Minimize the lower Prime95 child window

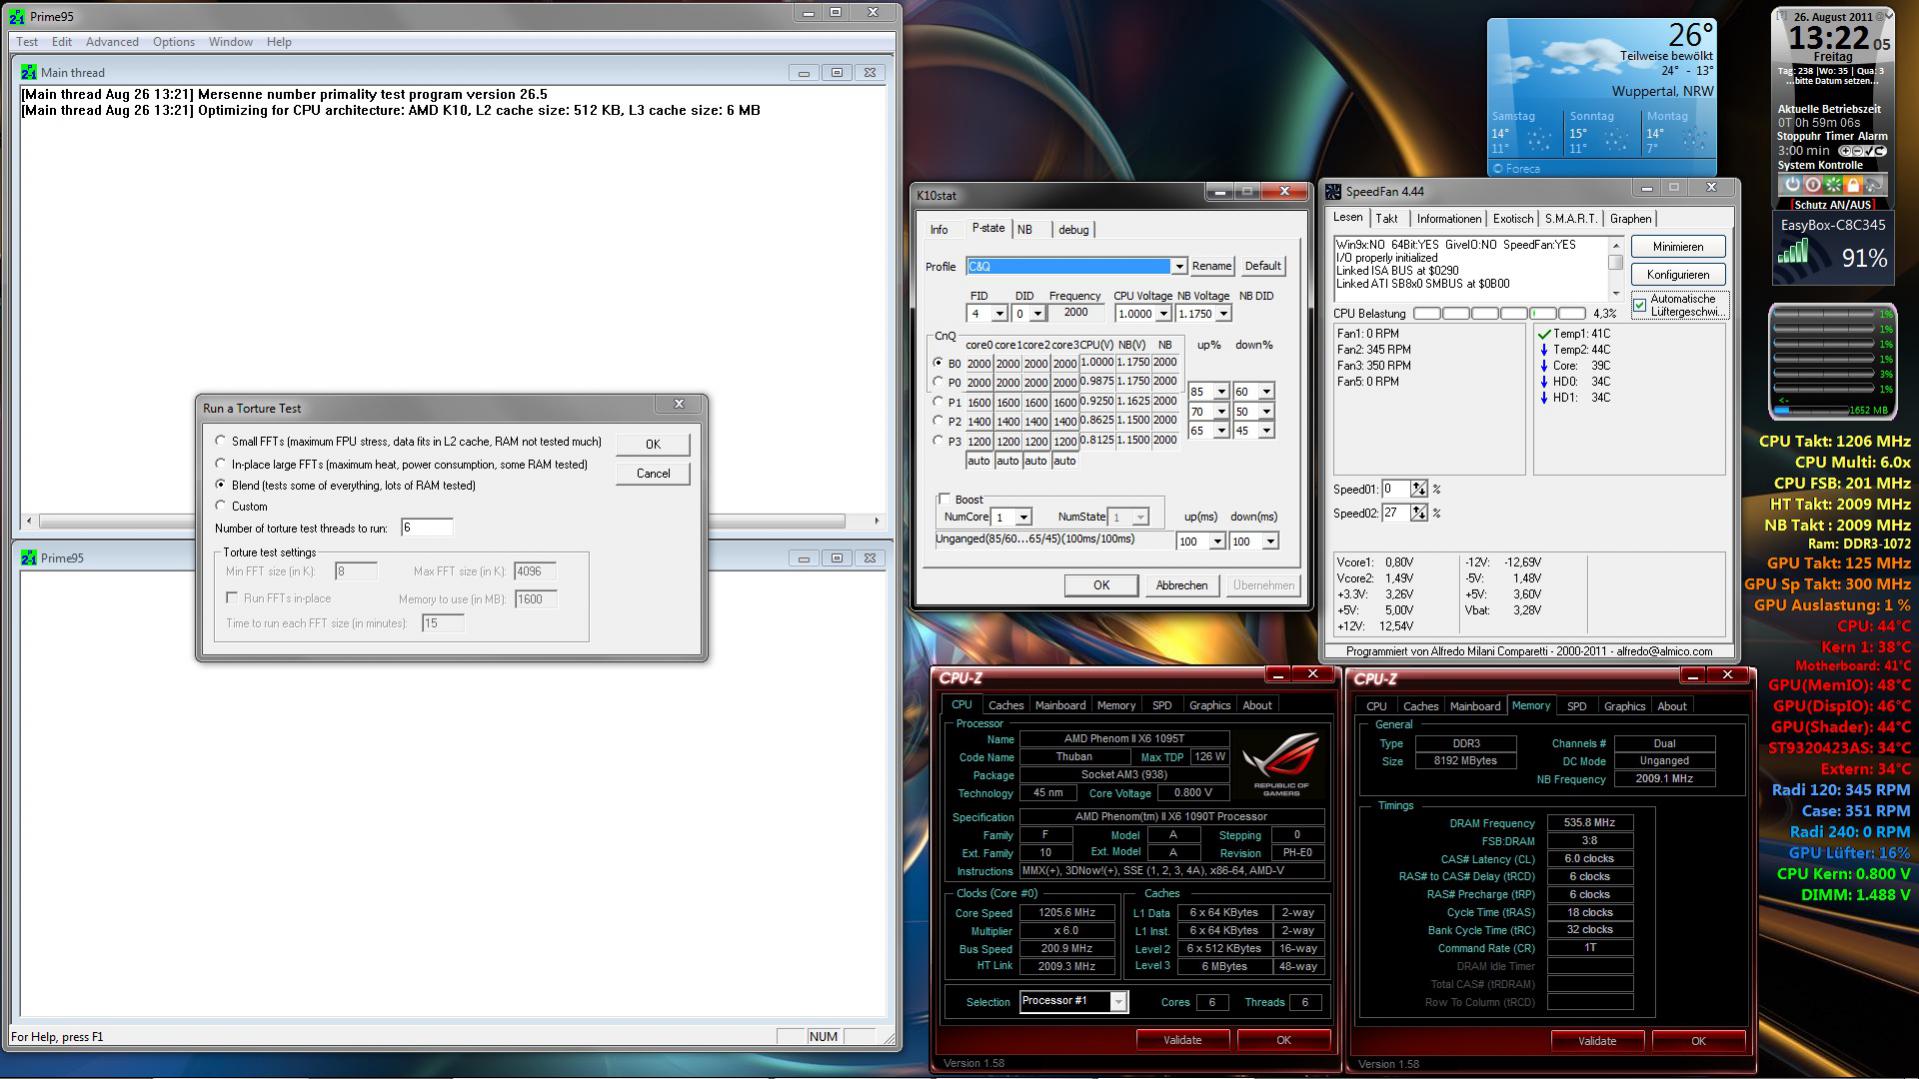point(803,558)
